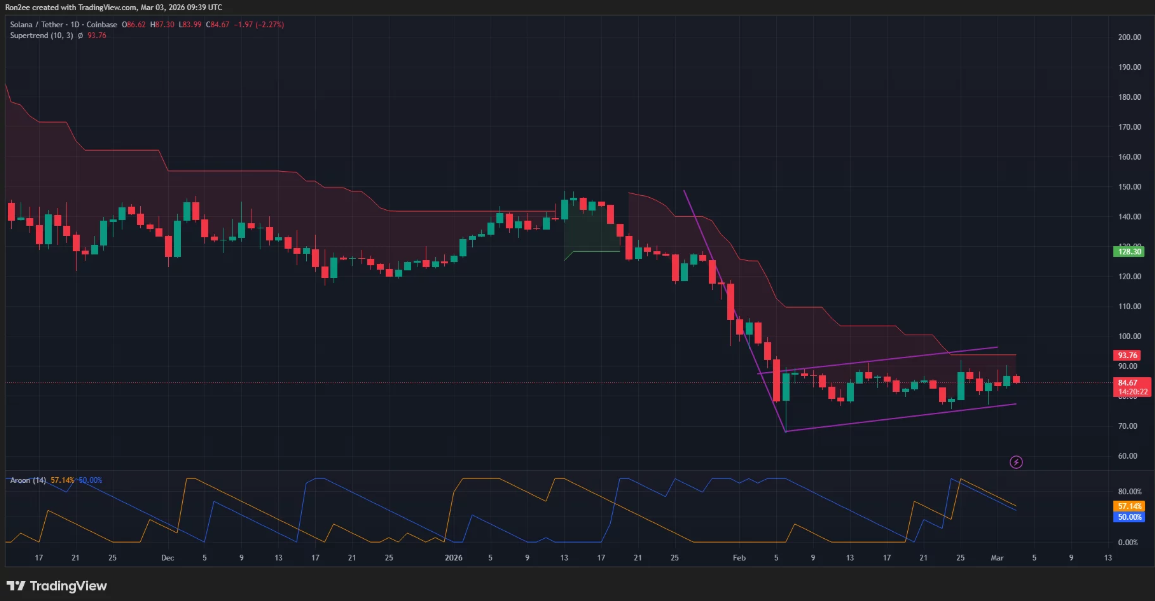Click the red 93.76 Supertrend price label
1155x601 pixels.
click(x=1127, y=355)
